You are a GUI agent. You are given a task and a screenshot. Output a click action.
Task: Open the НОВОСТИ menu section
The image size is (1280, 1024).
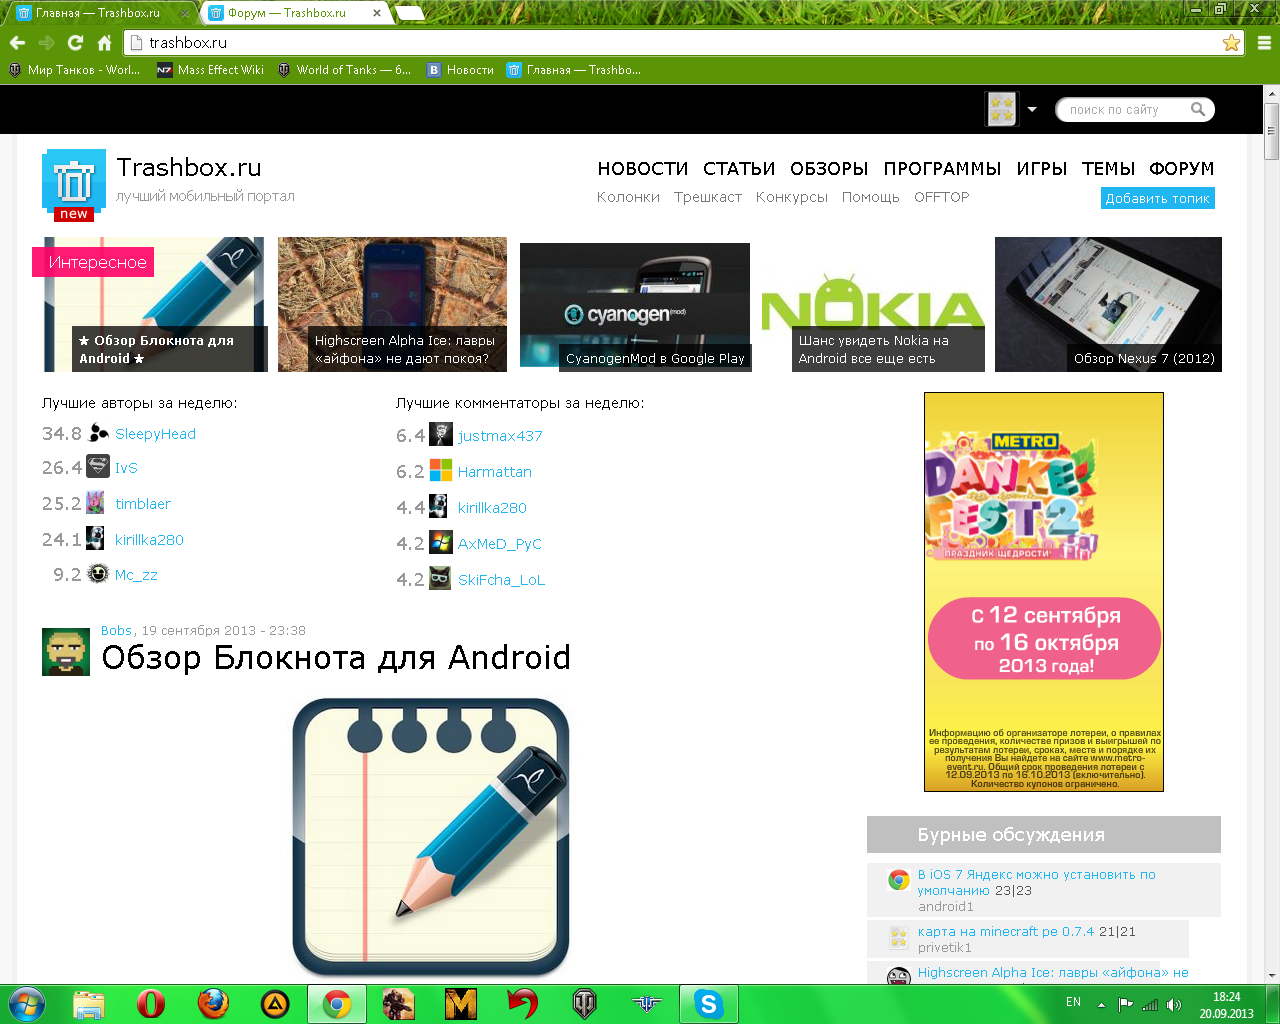(643, 168)
